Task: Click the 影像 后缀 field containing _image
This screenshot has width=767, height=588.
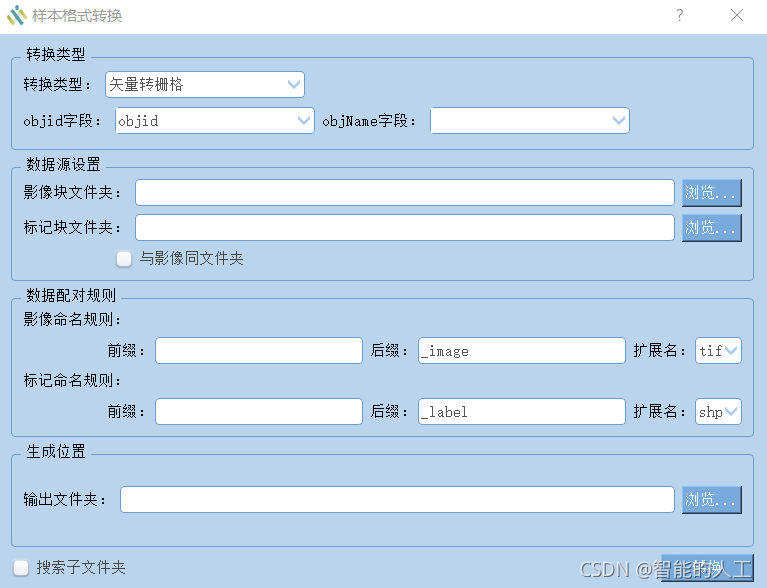Action: [521, 351]
